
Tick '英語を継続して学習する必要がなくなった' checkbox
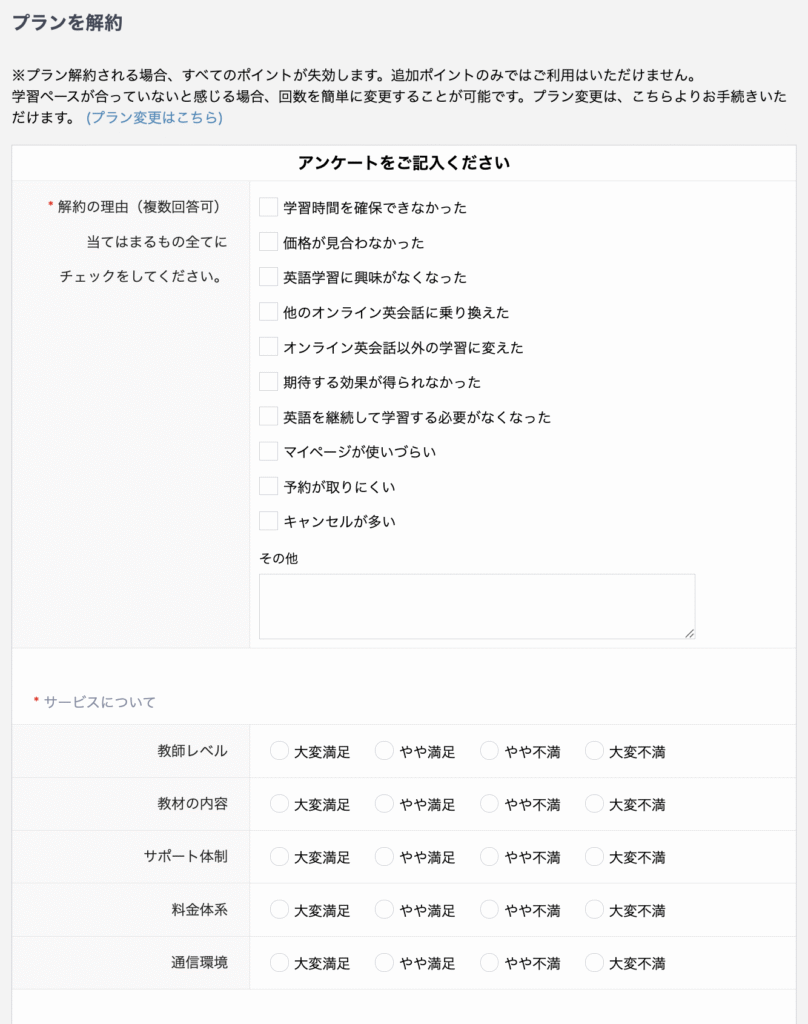268,416
